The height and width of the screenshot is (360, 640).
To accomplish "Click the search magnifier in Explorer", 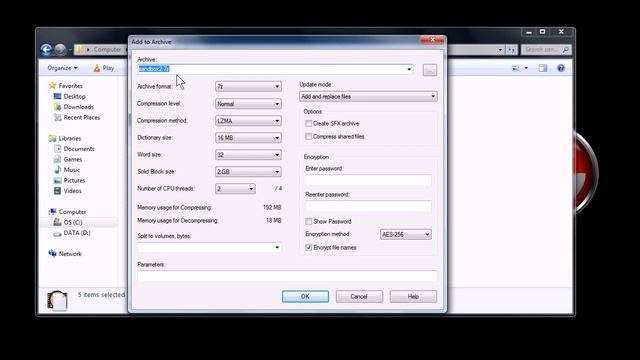I will (565, 50).
